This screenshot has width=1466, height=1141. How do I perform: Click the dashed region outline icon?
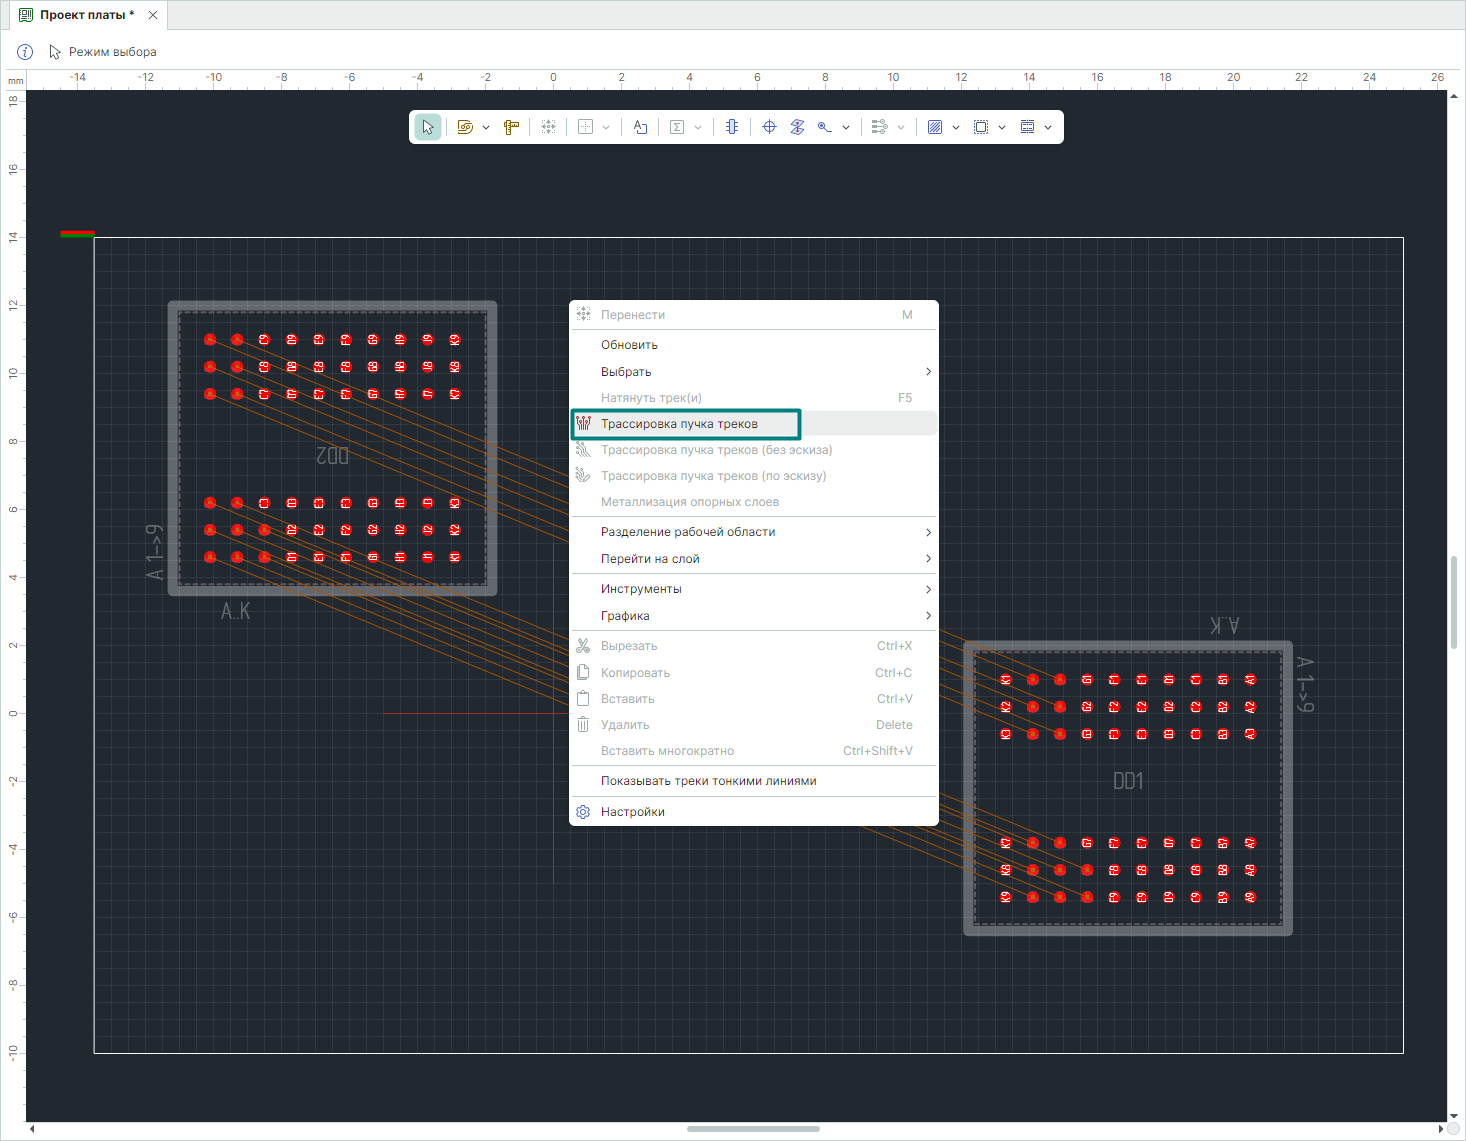click(x=981, y=127)
